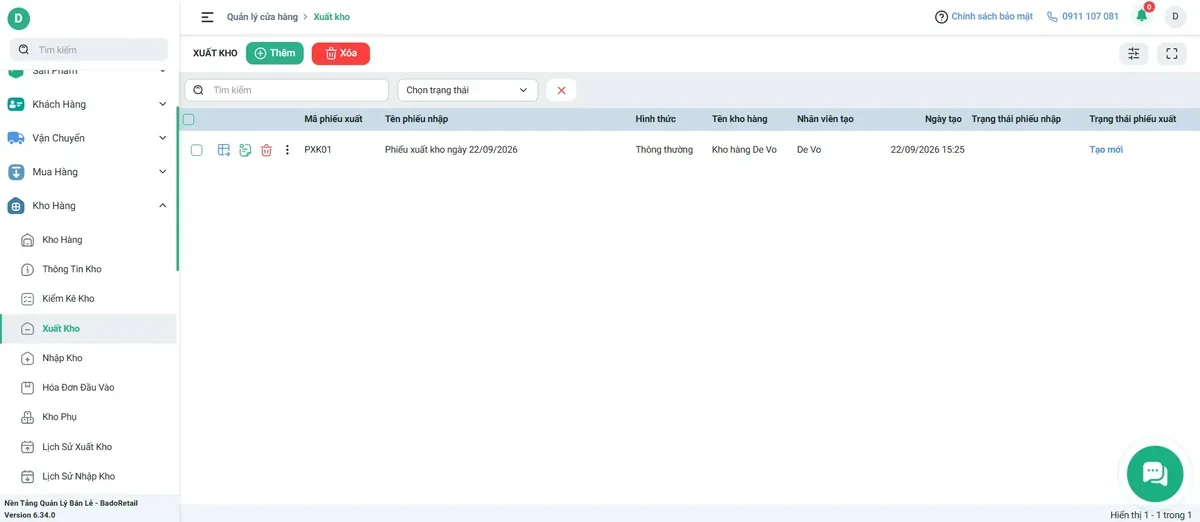Click the Ngày tạo column header
Screen dimensions: 1200x522
pos(943,119)
